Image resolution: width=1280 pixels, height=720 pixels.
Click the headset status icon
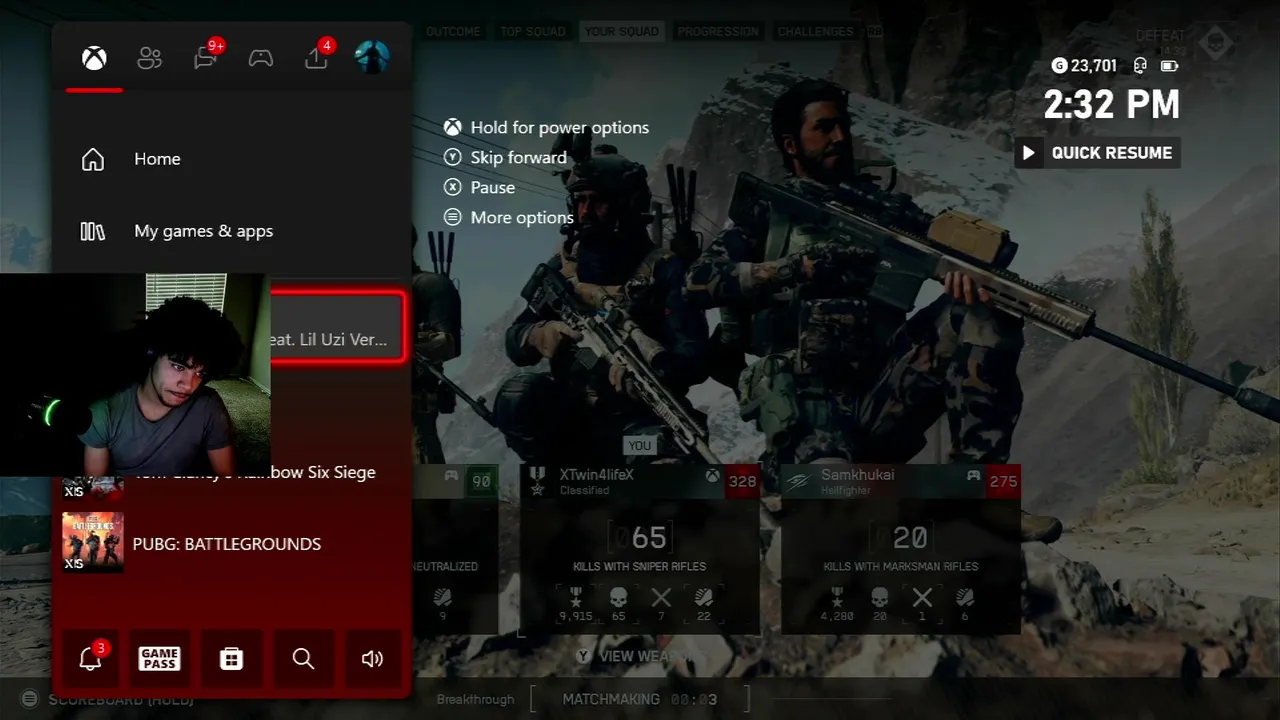(x=1139, y=66)
